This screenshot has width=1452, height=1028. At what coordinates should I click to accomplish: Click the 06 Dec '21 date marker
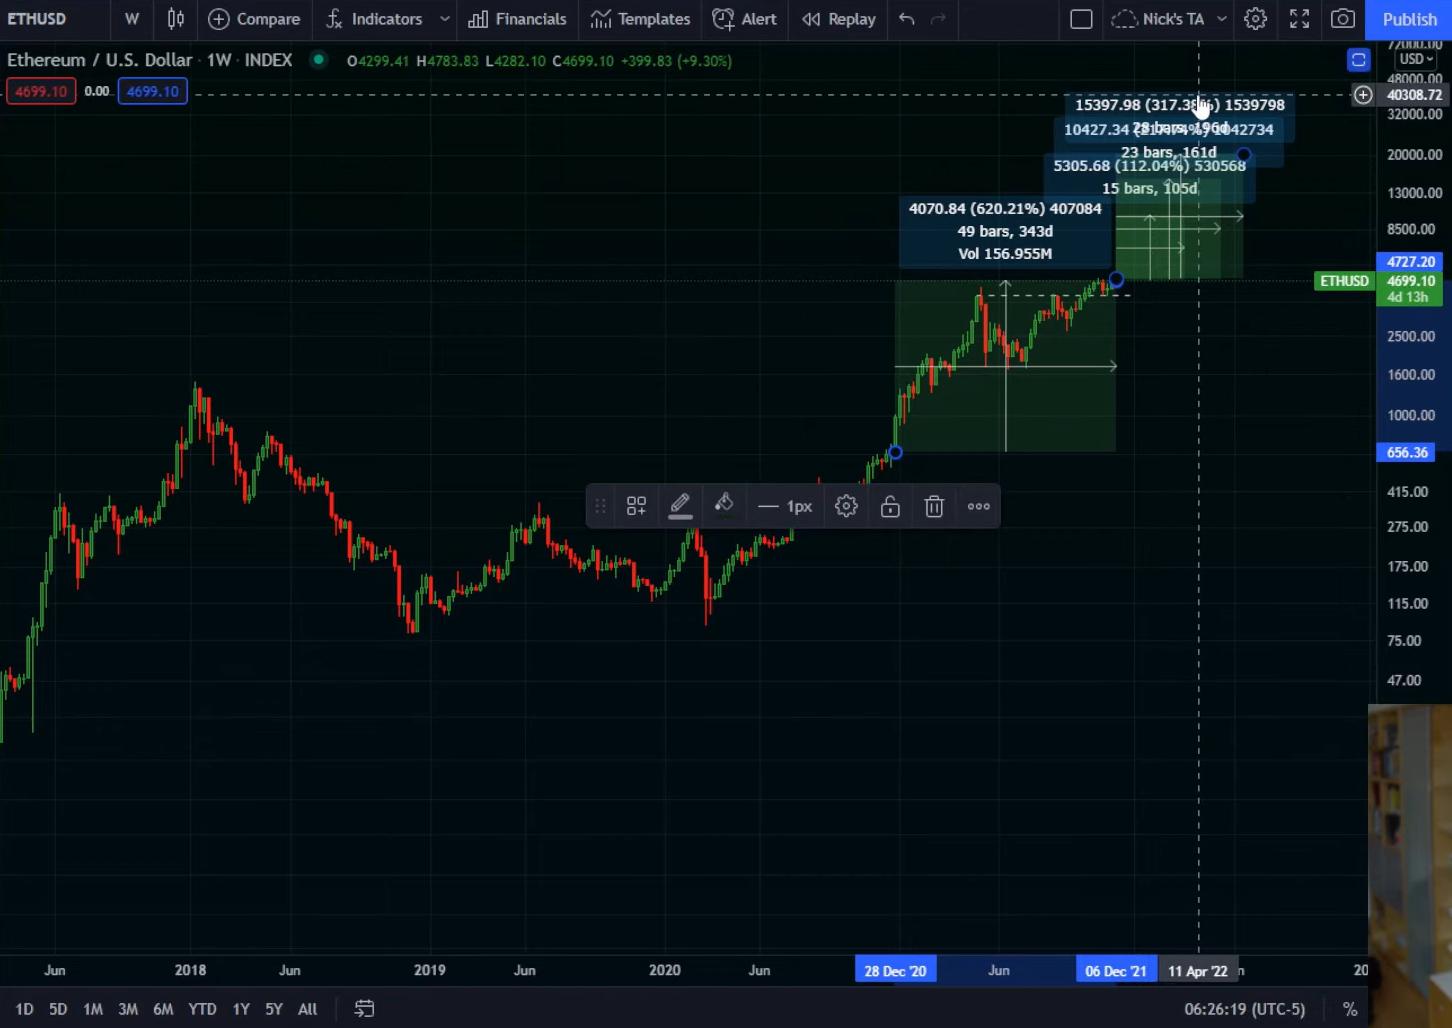(x=1116, y=970)
